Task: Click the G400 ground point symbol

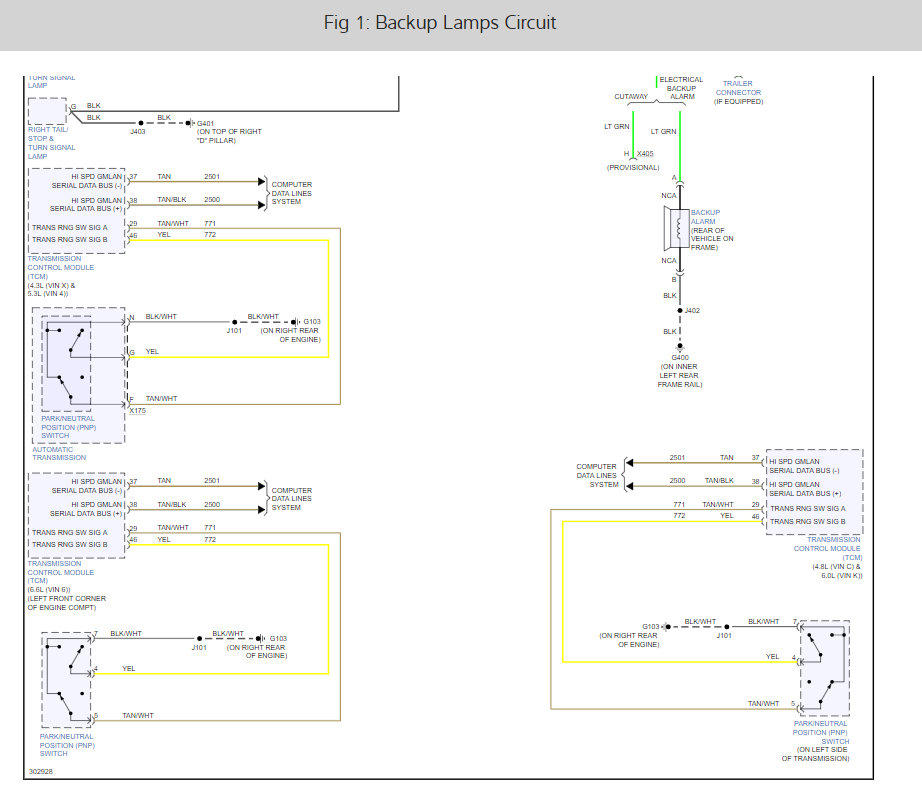Action: [x=678, y=346]
